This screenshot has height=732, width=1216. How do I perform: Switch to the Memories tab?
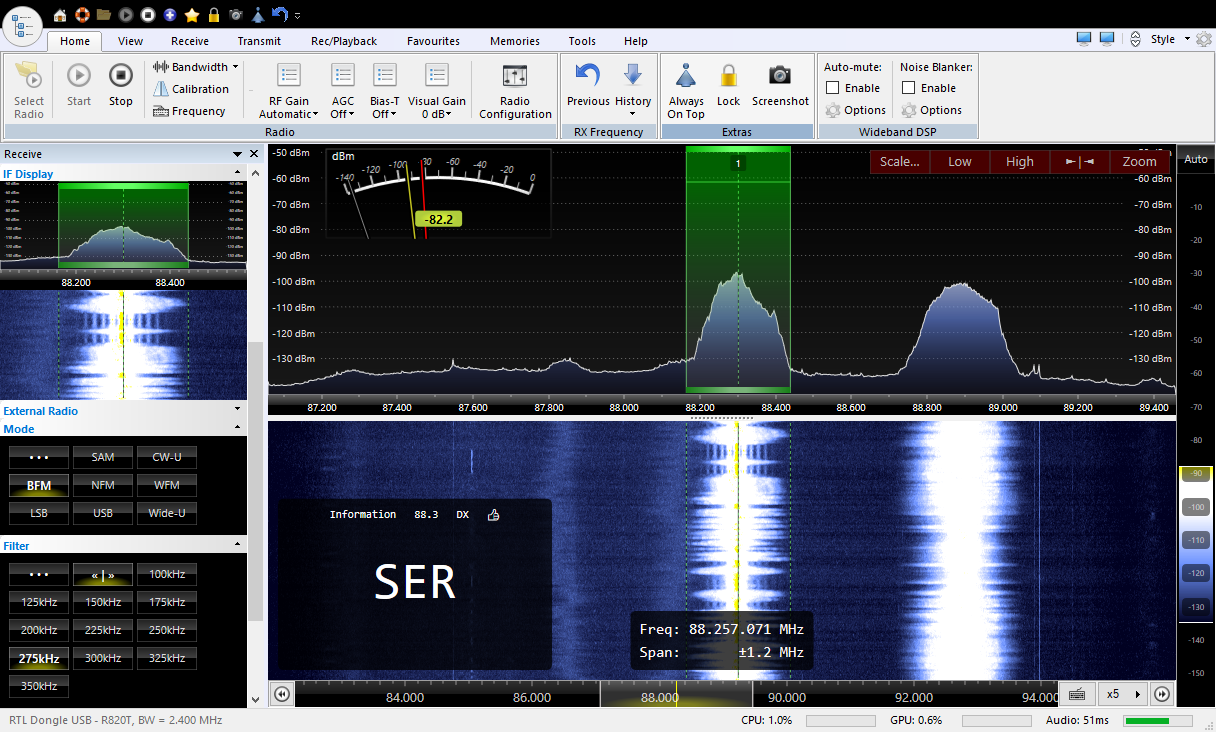515,41
